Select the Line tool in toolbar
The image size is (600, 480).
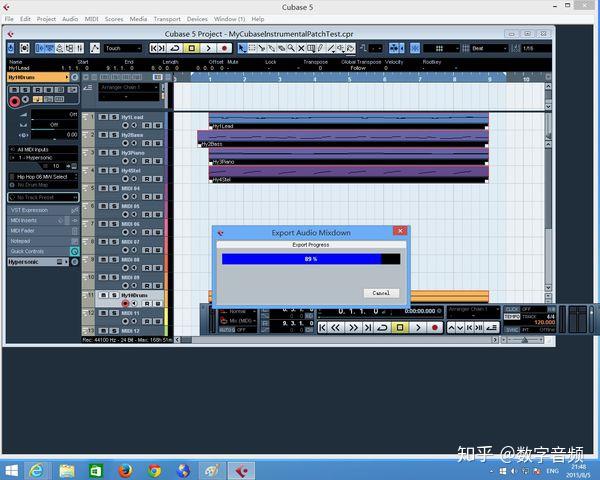click(x=331, y=48)
